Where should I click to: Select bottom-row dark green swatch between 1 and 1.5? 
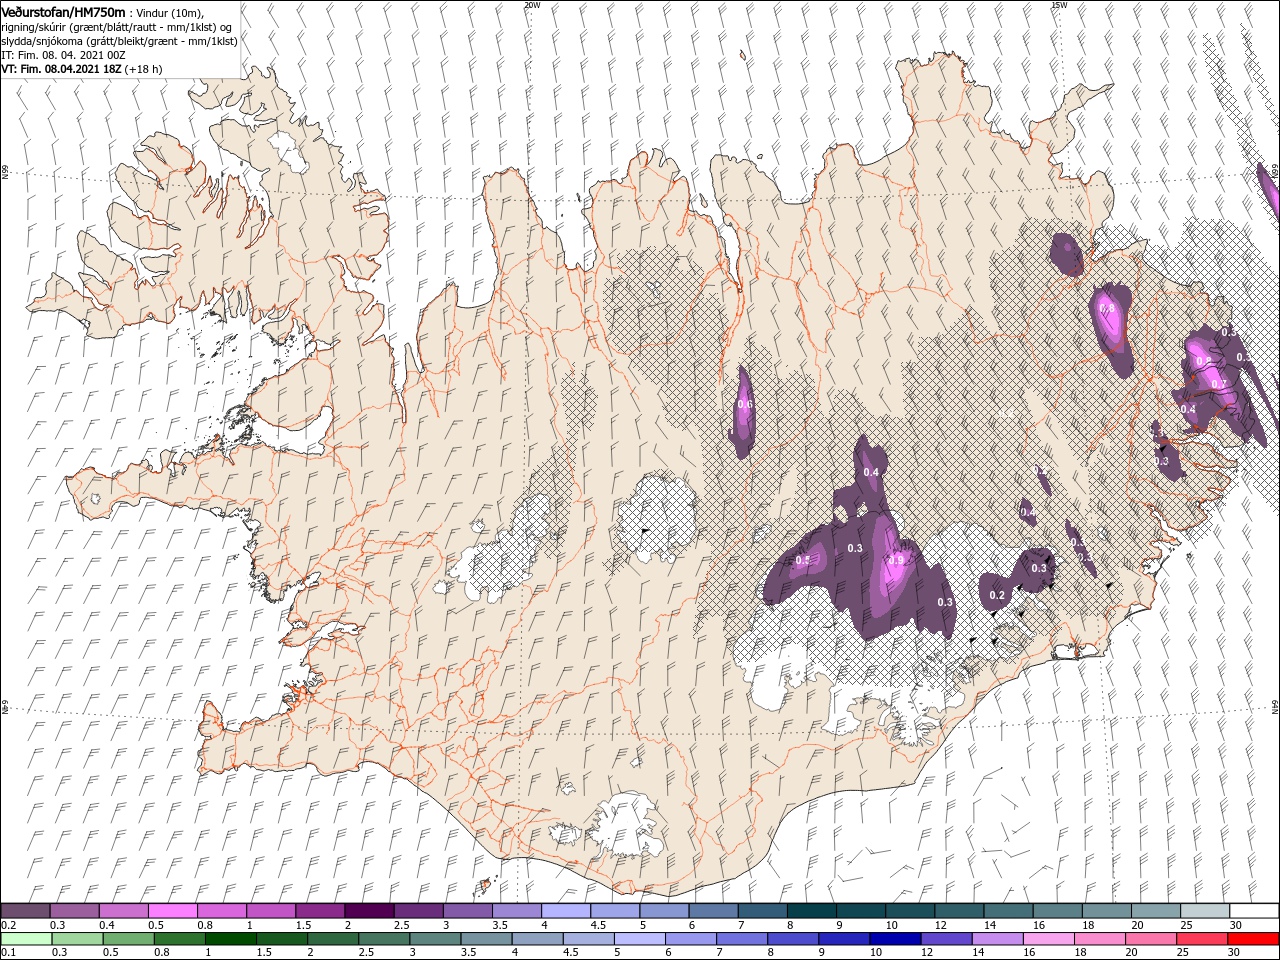[x=231, y=940]
